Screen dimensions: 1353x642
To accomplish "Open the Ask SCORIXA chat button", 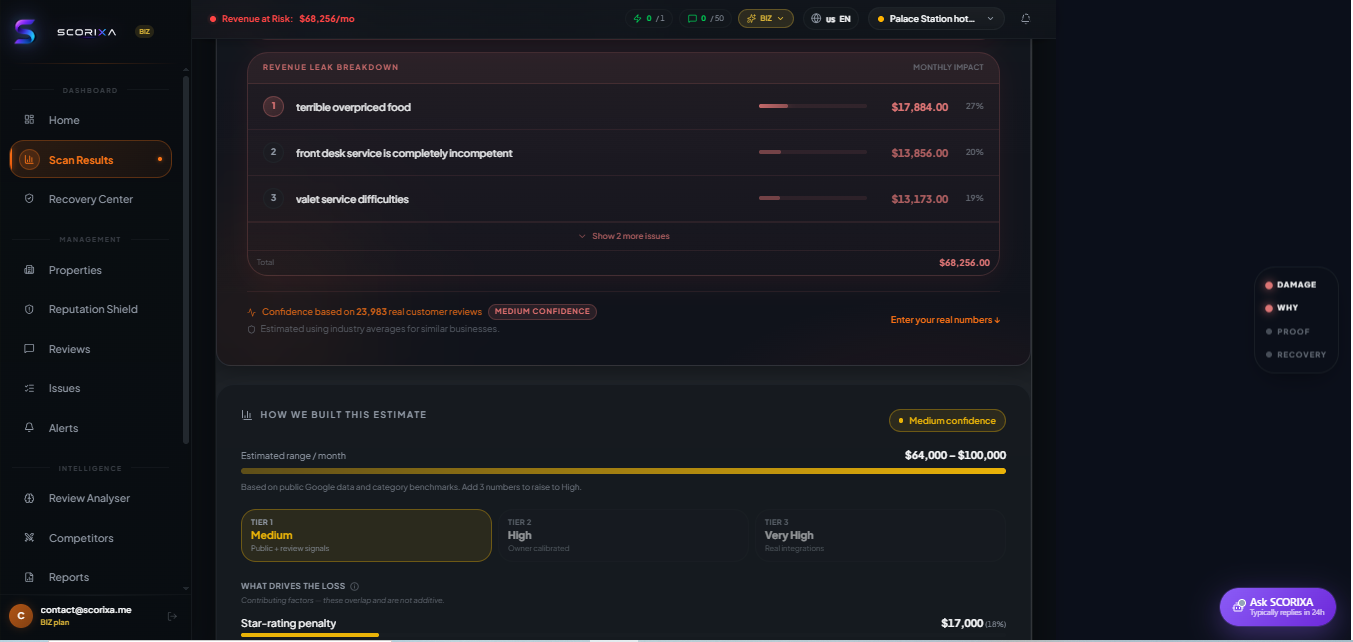I will pyautogui.click(x=1278, y=607).
